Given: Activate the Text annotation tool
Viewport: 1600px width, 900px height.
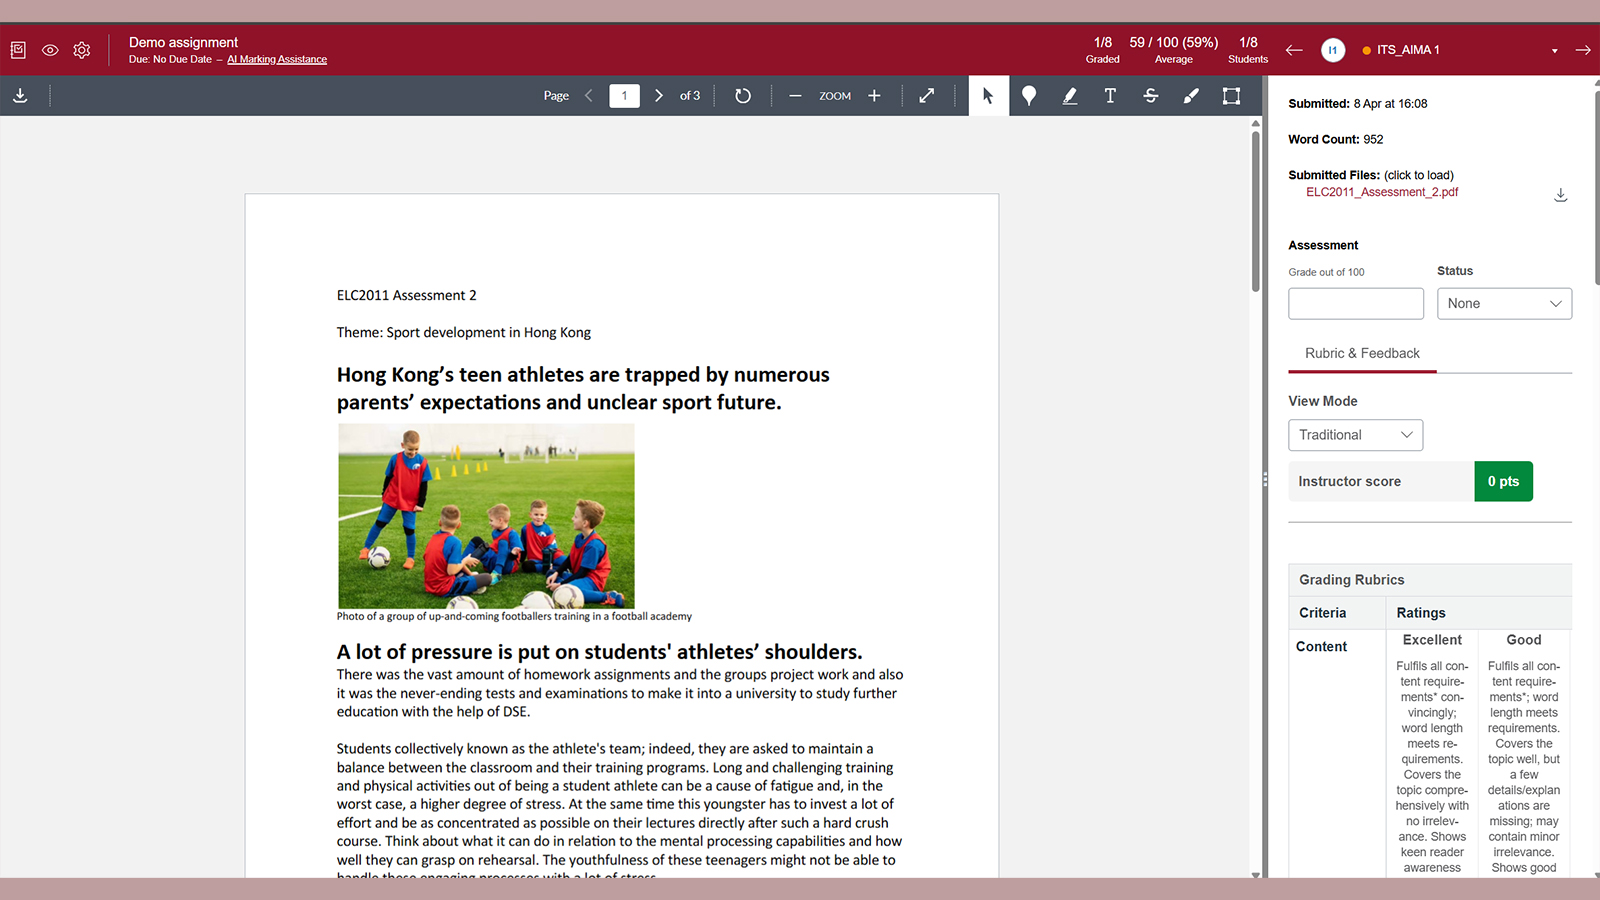Looking at the screenshot, I should click(x=1110, y=96).
